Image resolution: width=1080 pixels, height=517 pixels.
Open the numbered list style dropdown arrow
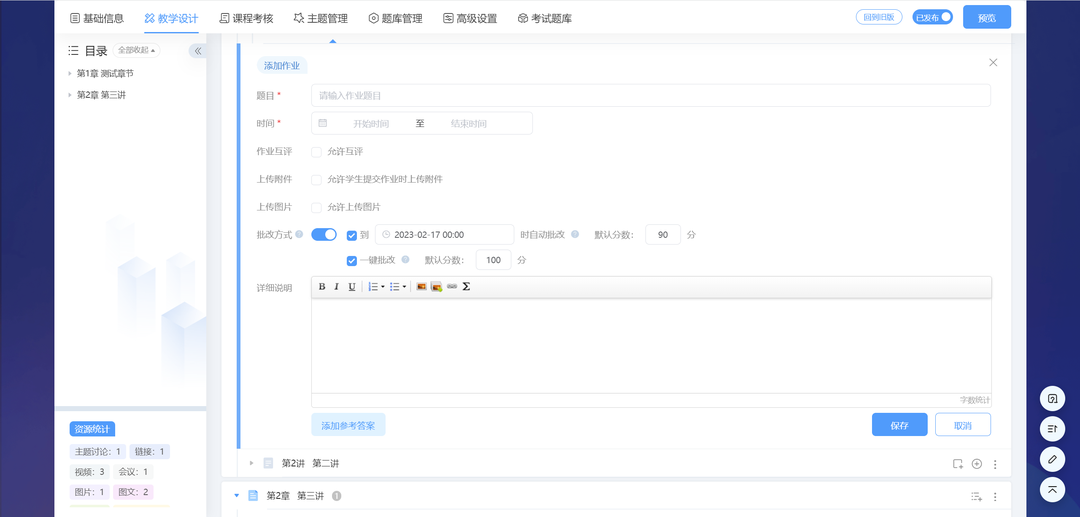coord(383,286)
